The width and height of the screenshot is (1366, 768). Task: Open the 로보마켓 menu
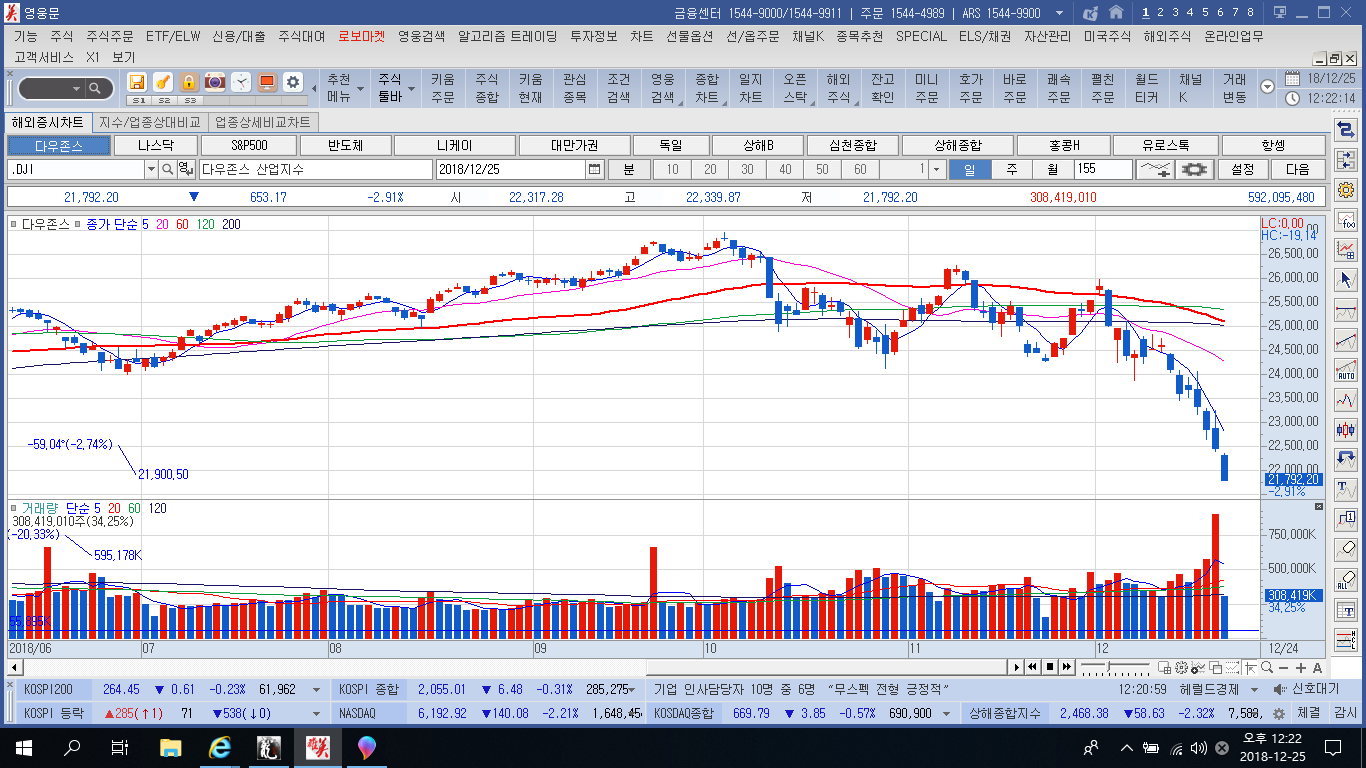(x=362, y=36)
